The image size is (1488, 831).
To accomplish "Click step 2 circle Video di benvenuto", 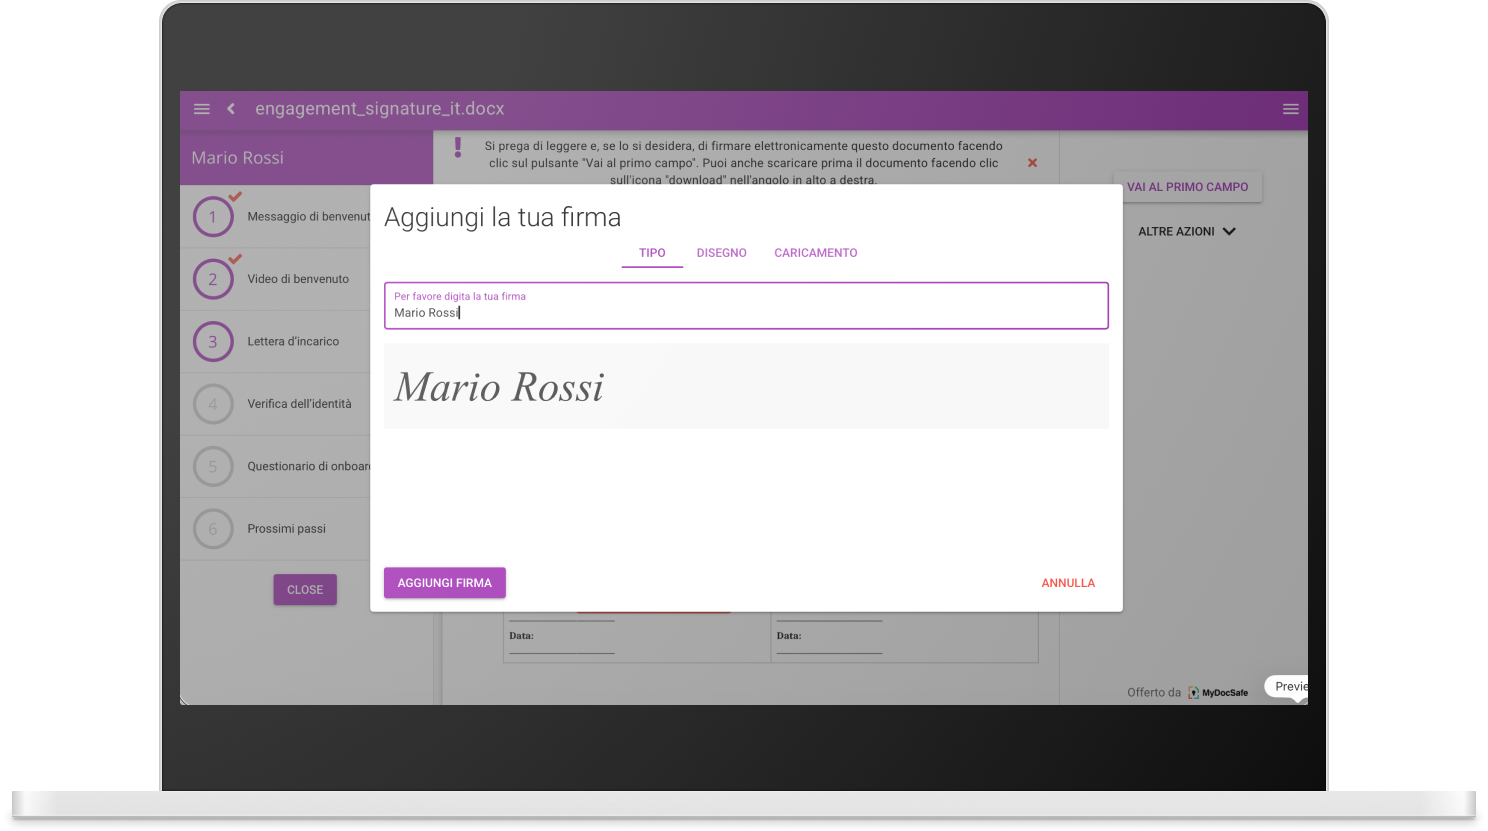I will pos(213,280).
